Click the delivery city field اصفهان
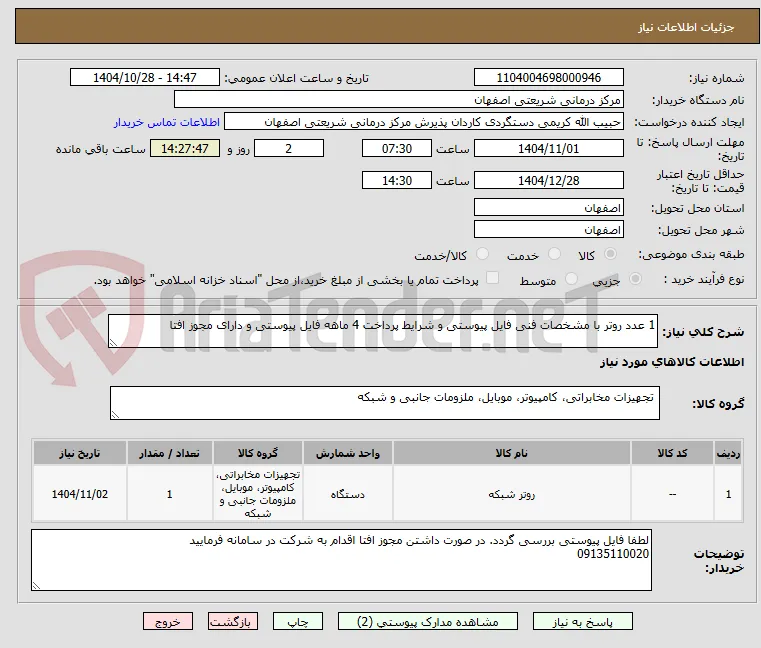 tap(548, 230)
